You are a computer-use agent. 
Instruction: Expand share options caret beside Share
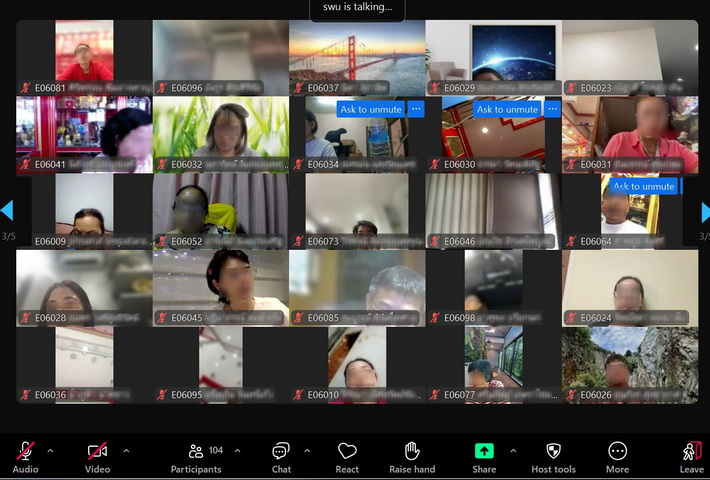[x=513, y=451]
